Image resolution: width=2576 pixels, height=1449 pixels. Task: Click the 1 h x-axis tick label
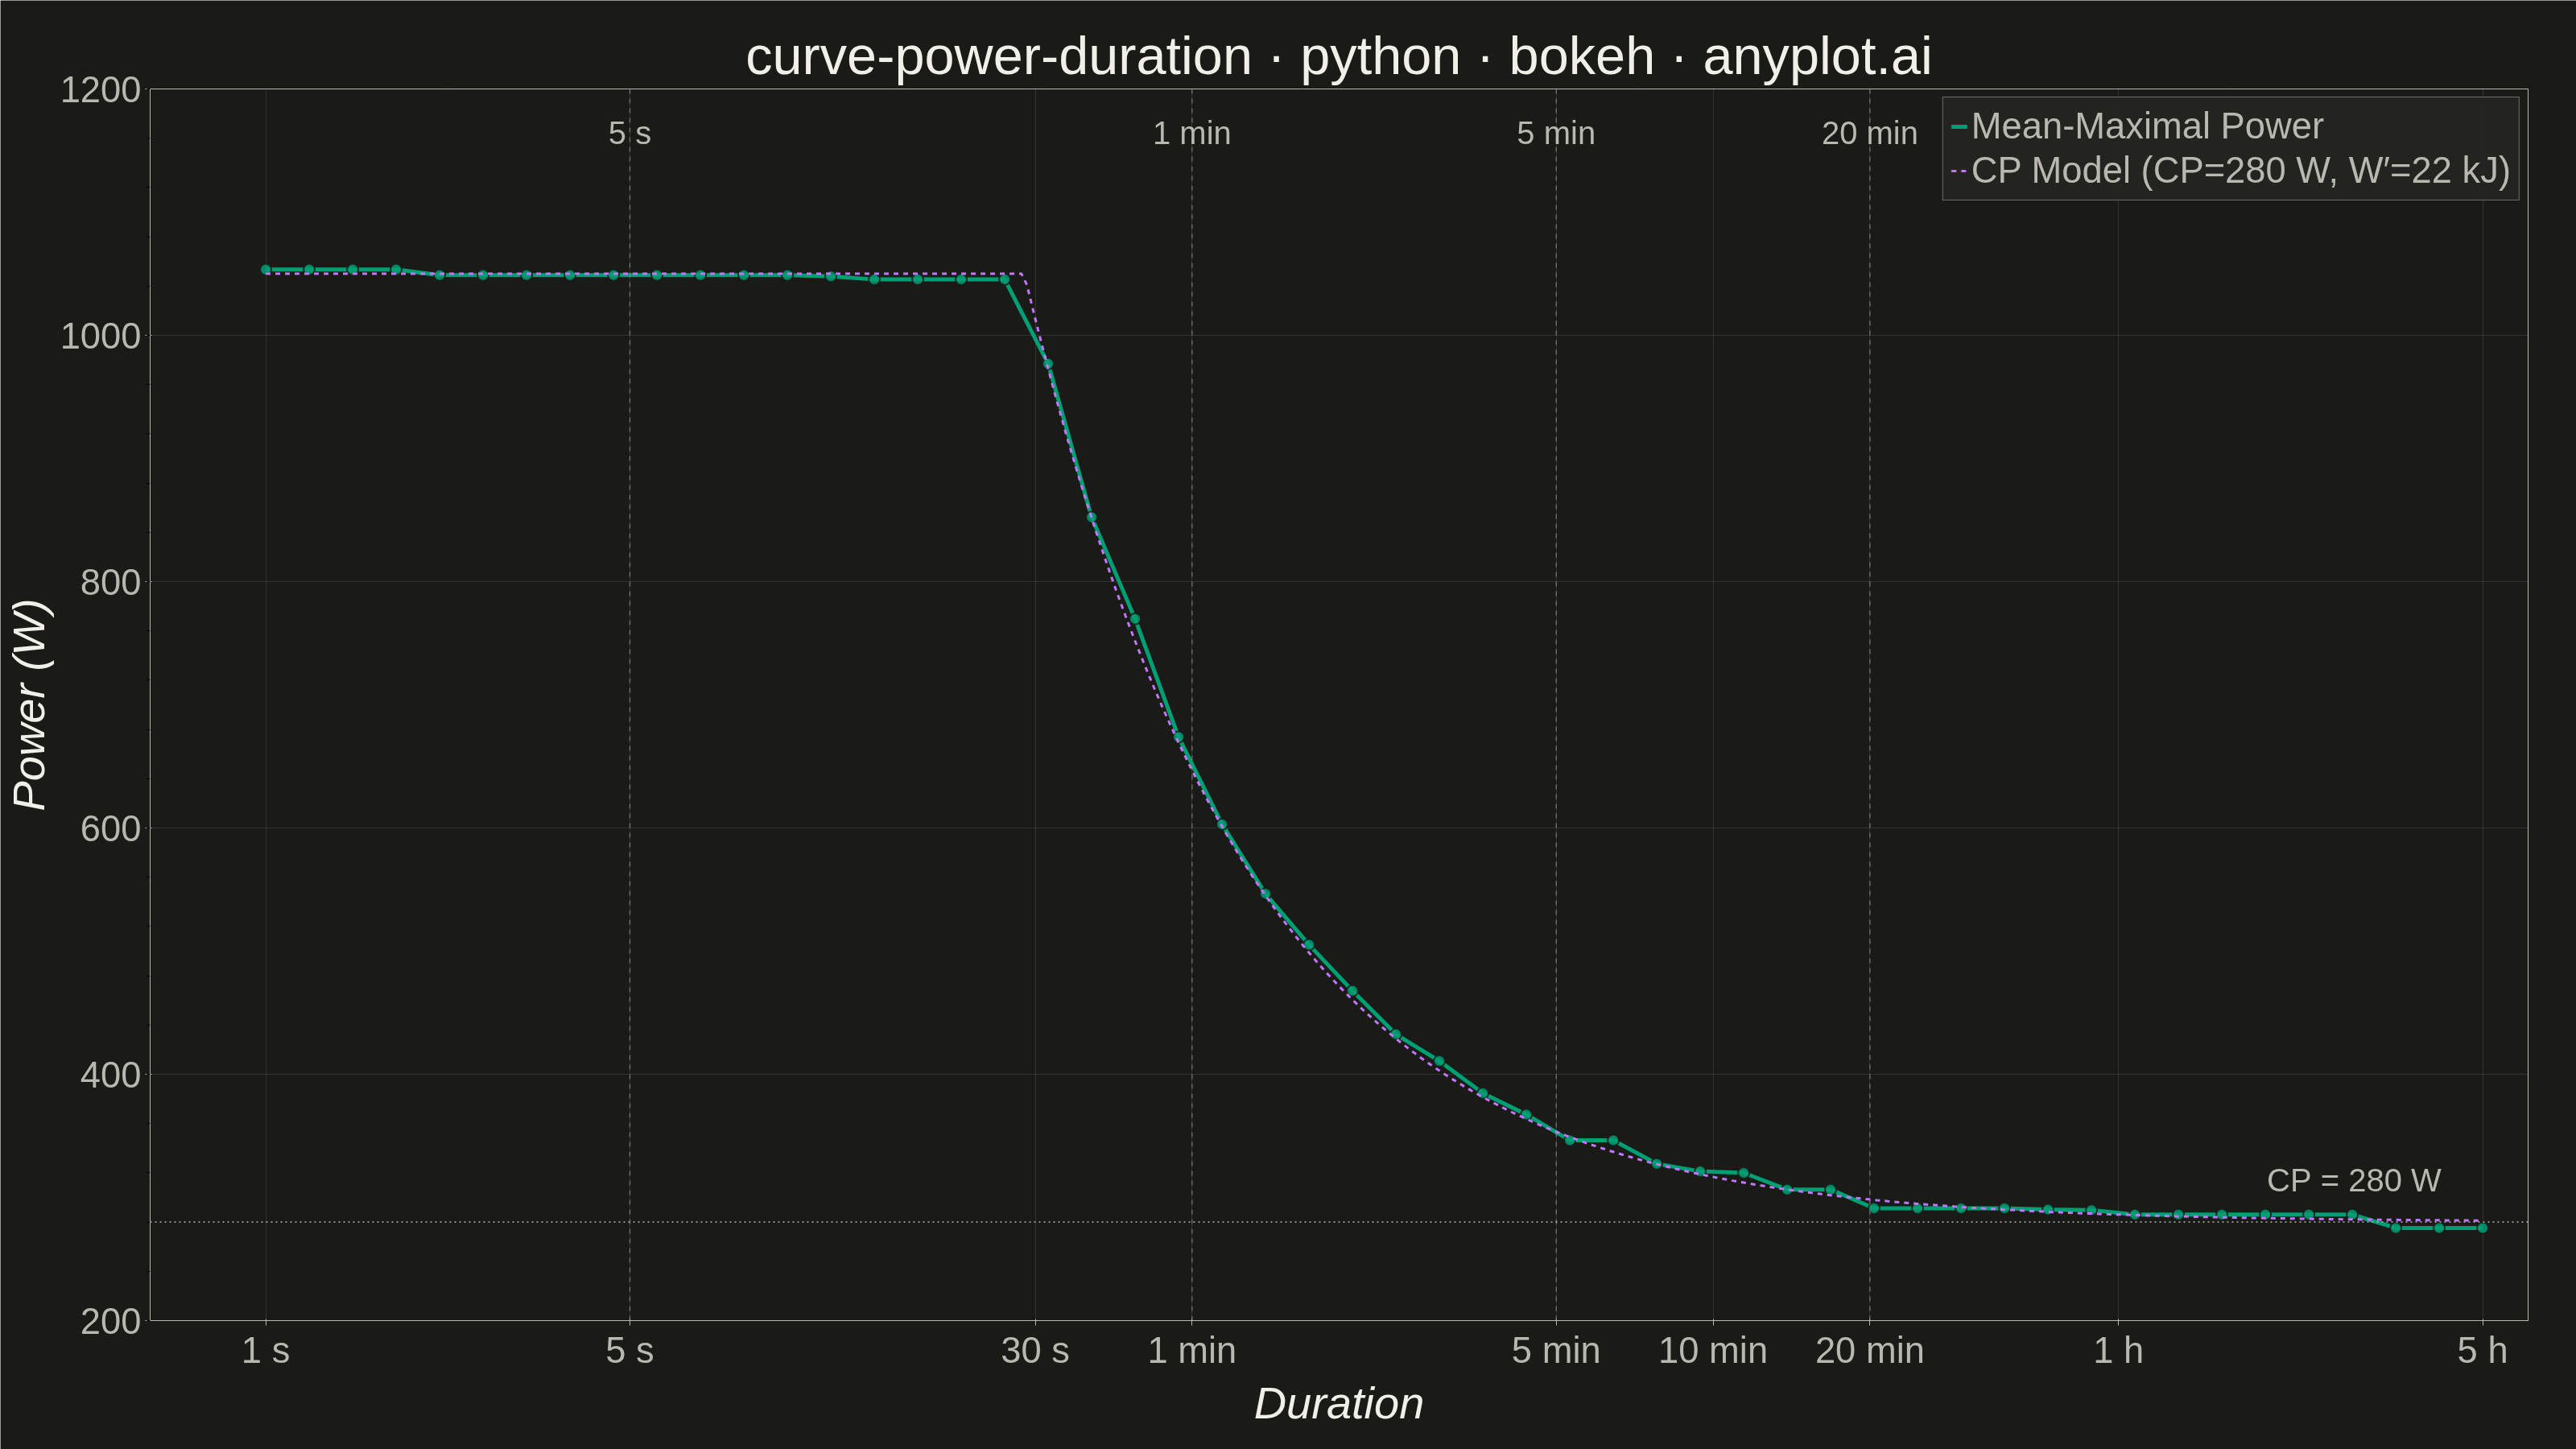point(2118,1351)
